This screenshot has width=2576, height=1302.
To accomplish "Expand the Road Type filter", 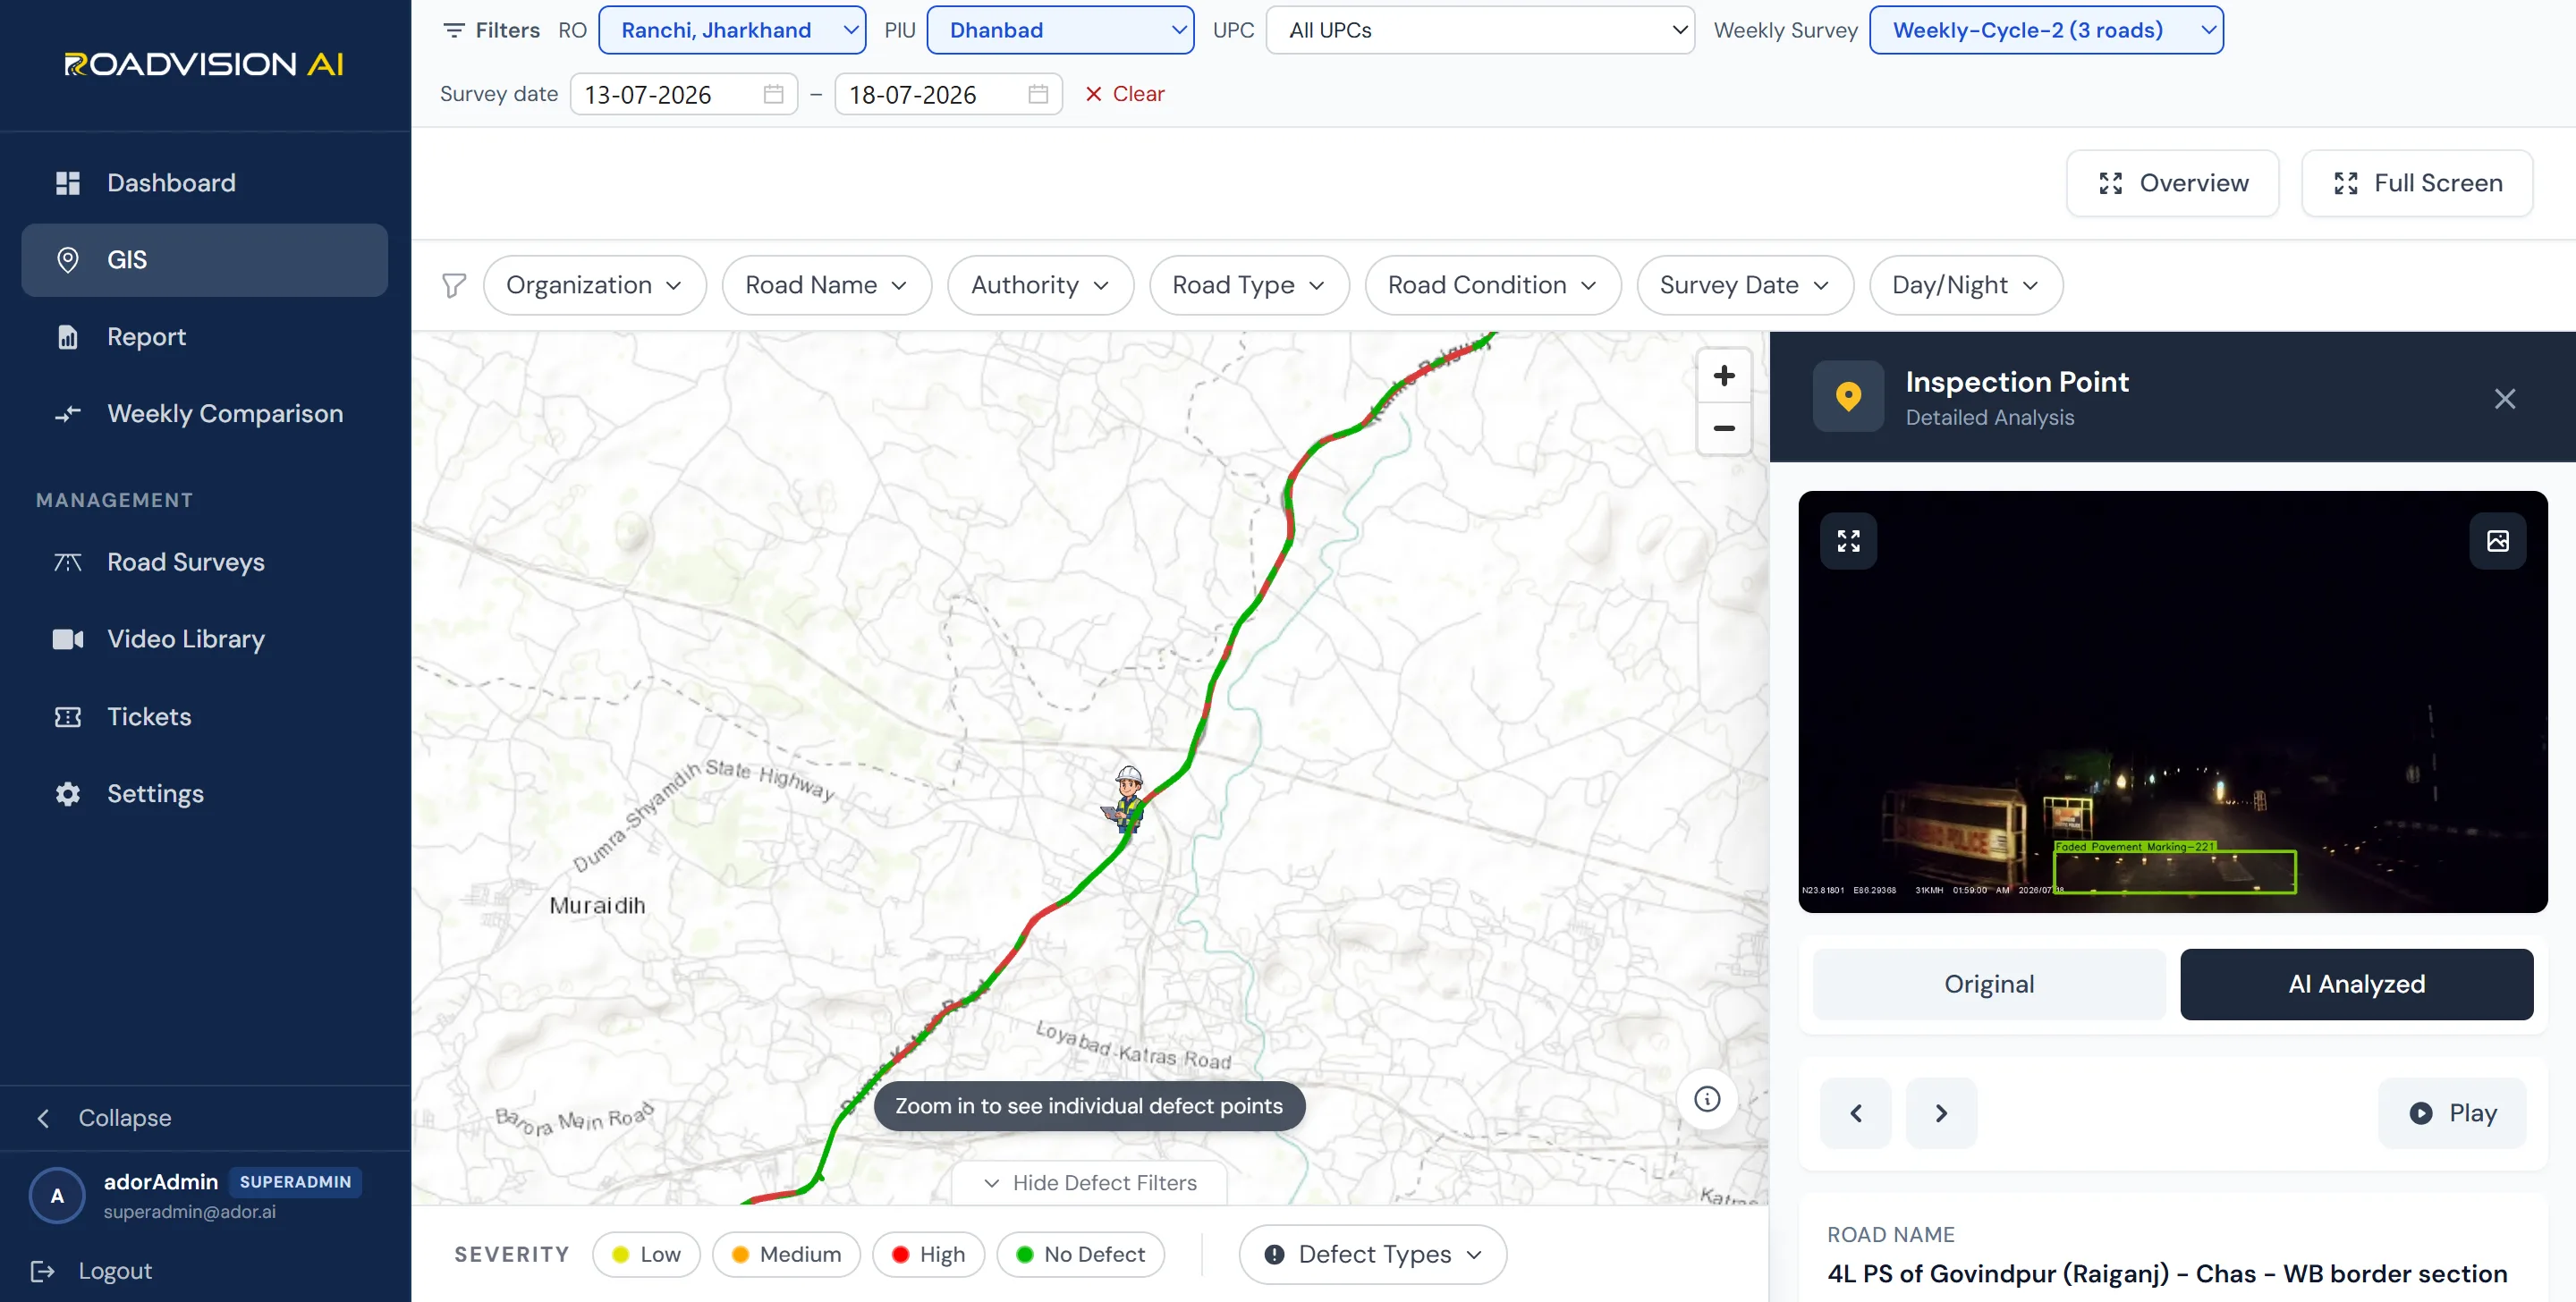I will point(1249,285).
